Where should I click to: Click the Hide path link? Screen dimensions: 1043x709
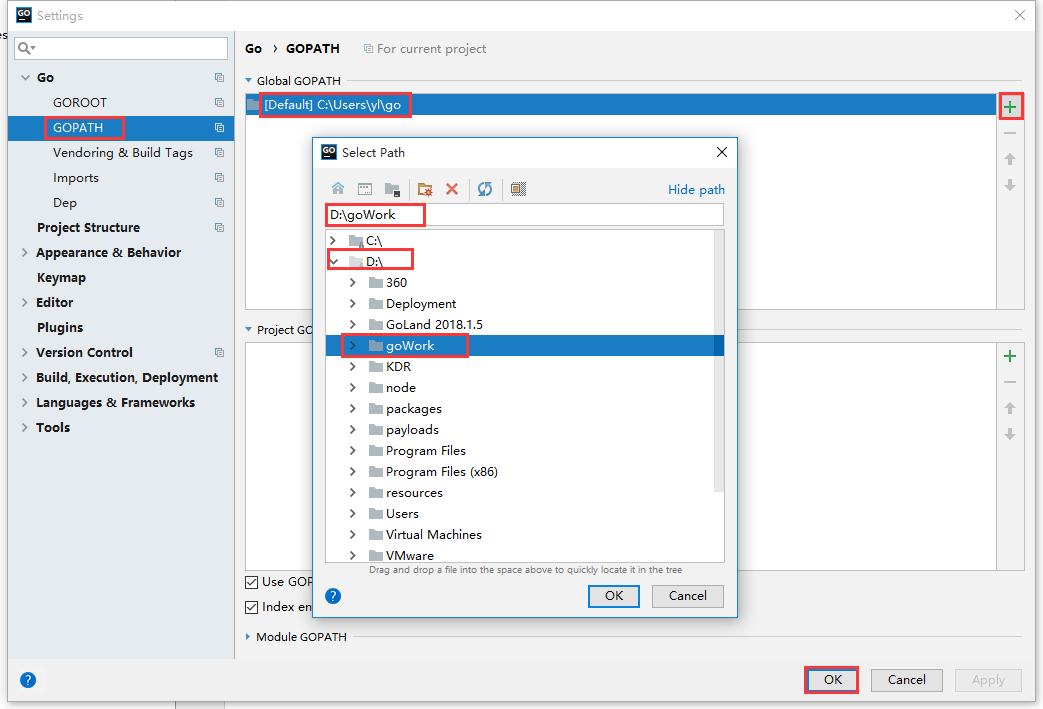coord(696,190)
